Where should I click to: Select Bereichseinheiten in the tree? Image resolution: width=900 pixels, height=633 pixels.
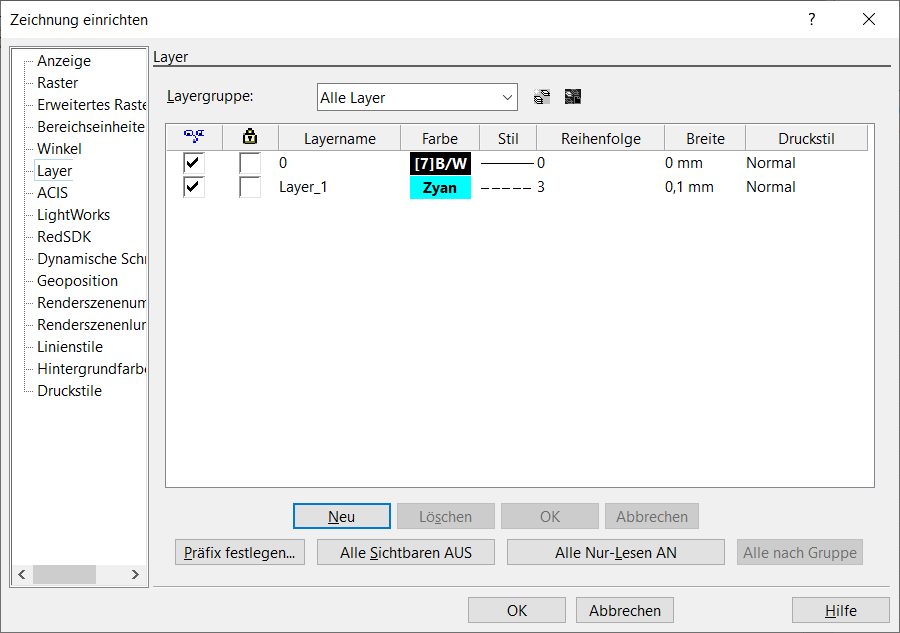tap(91, 127)
